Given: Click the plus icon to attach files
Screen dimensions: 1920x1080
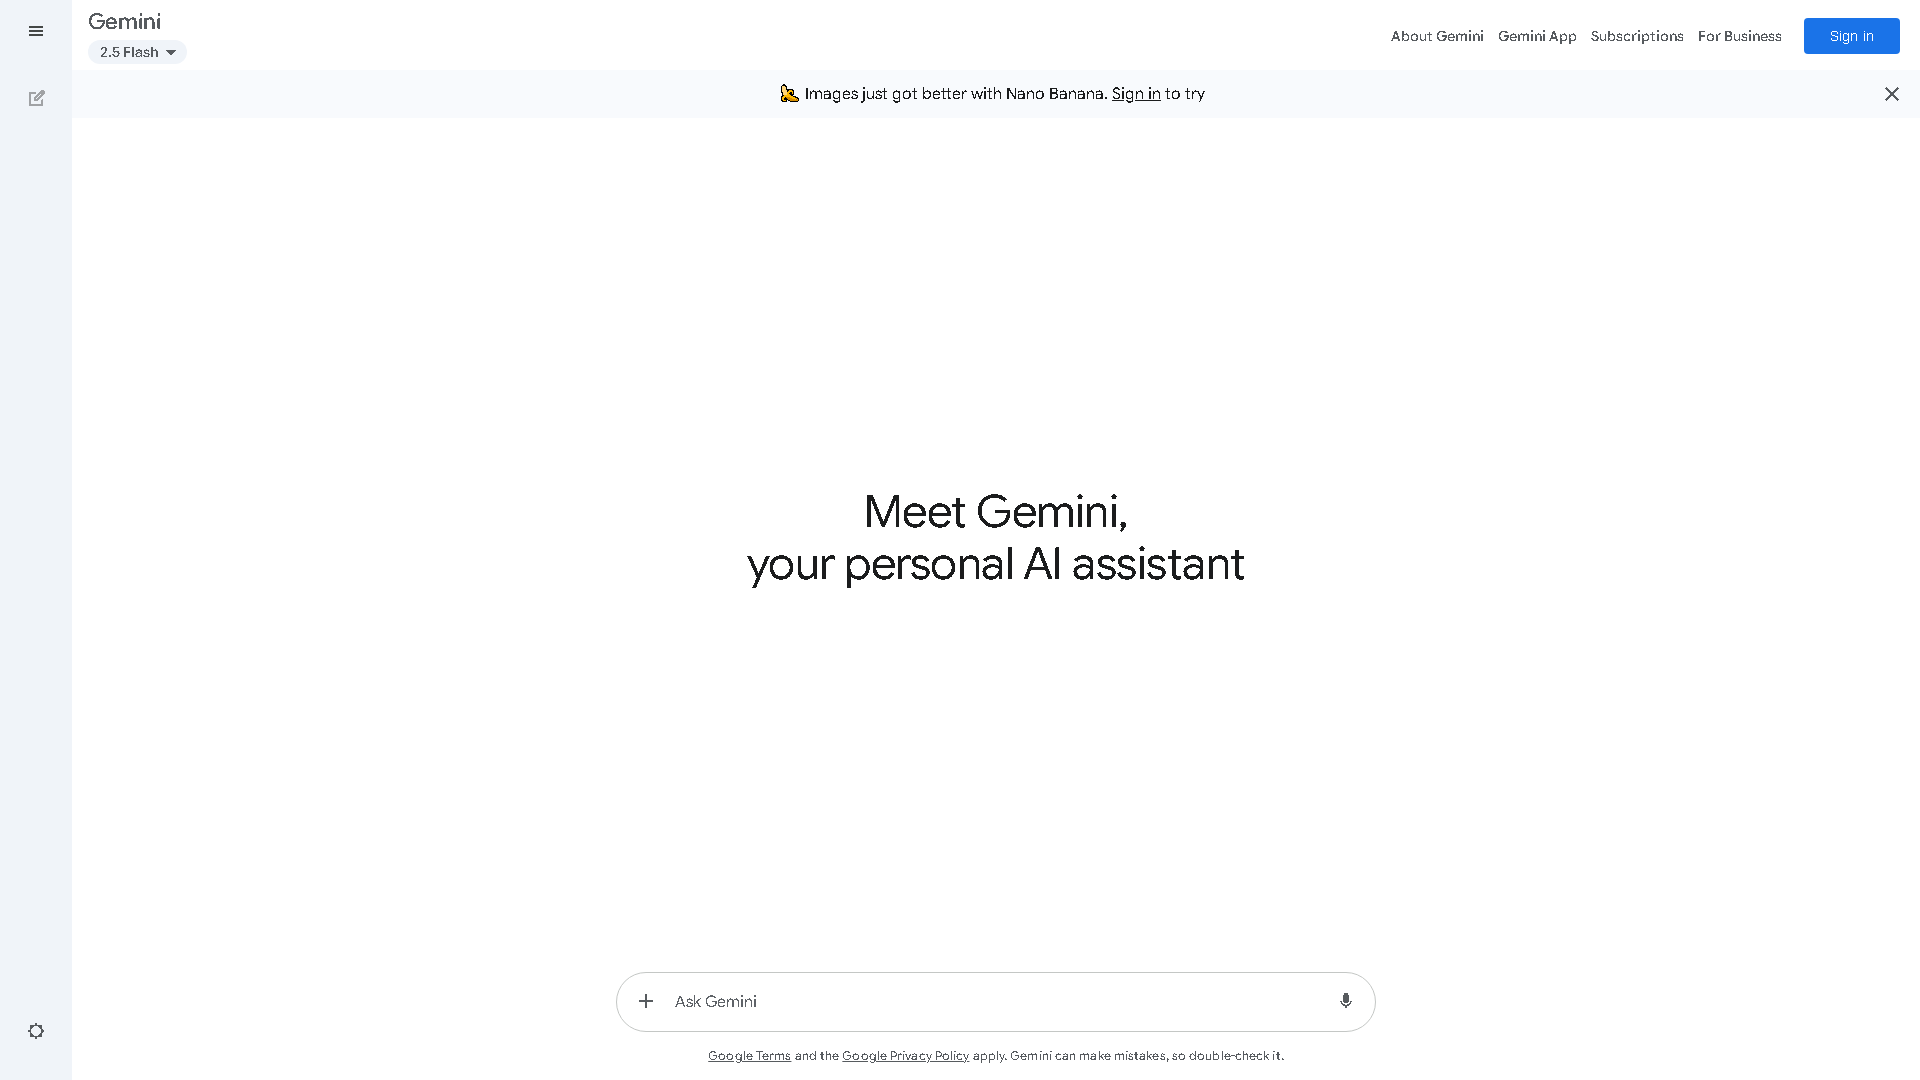Looking at the screenshot, I should tap(646, 1001).
